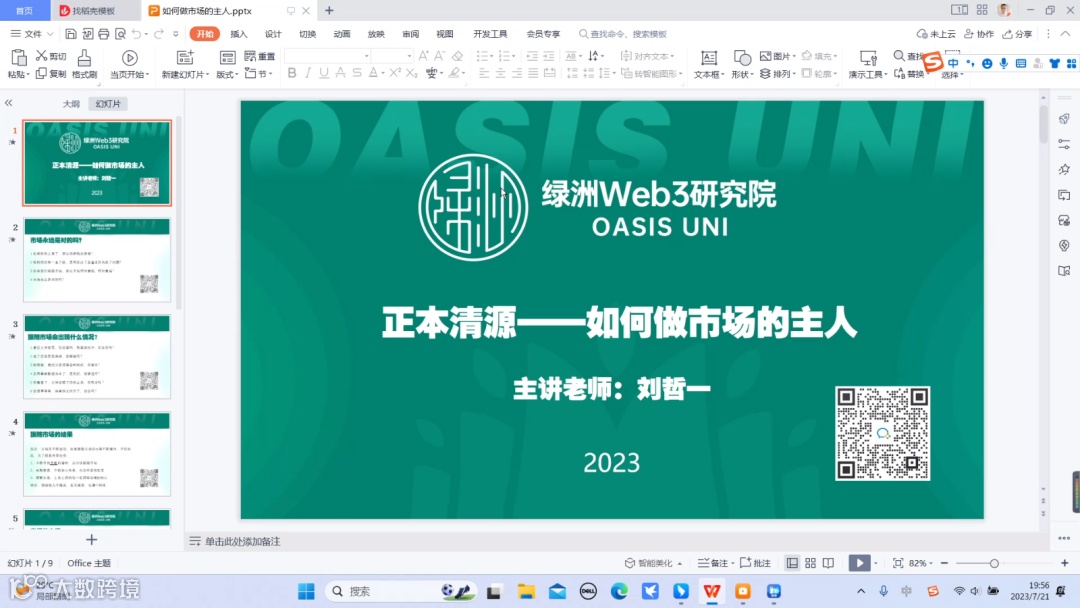This screenshot has height=608, width=1080.
Task: Click the 未上云 cloud status button
Action: [936, 34]
